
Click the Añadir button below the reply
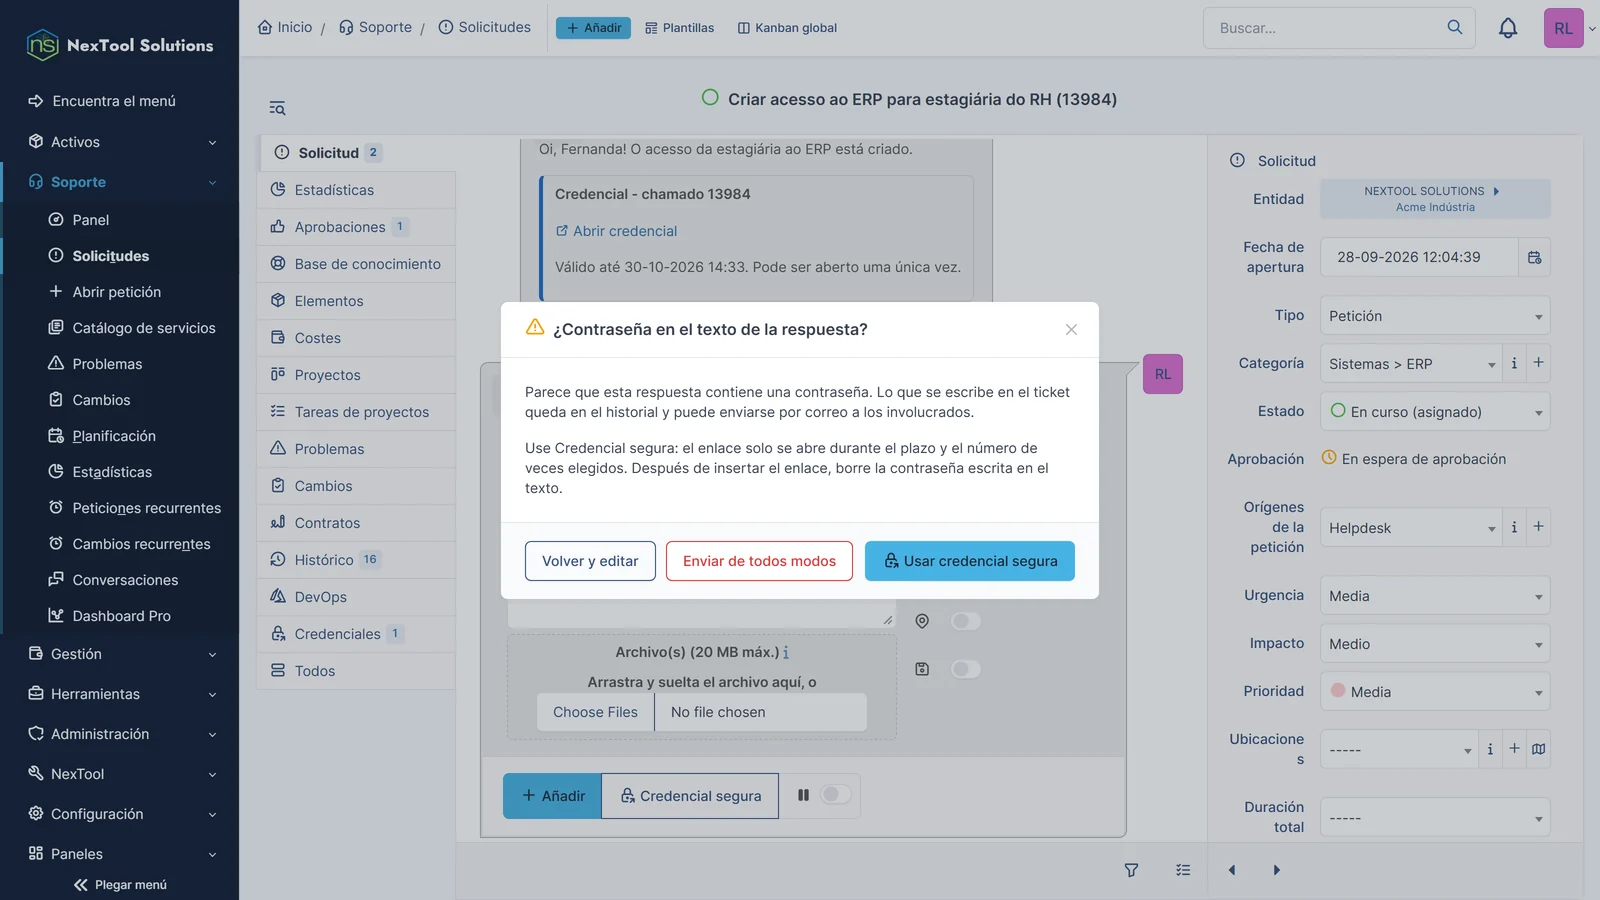coord(552,796)
